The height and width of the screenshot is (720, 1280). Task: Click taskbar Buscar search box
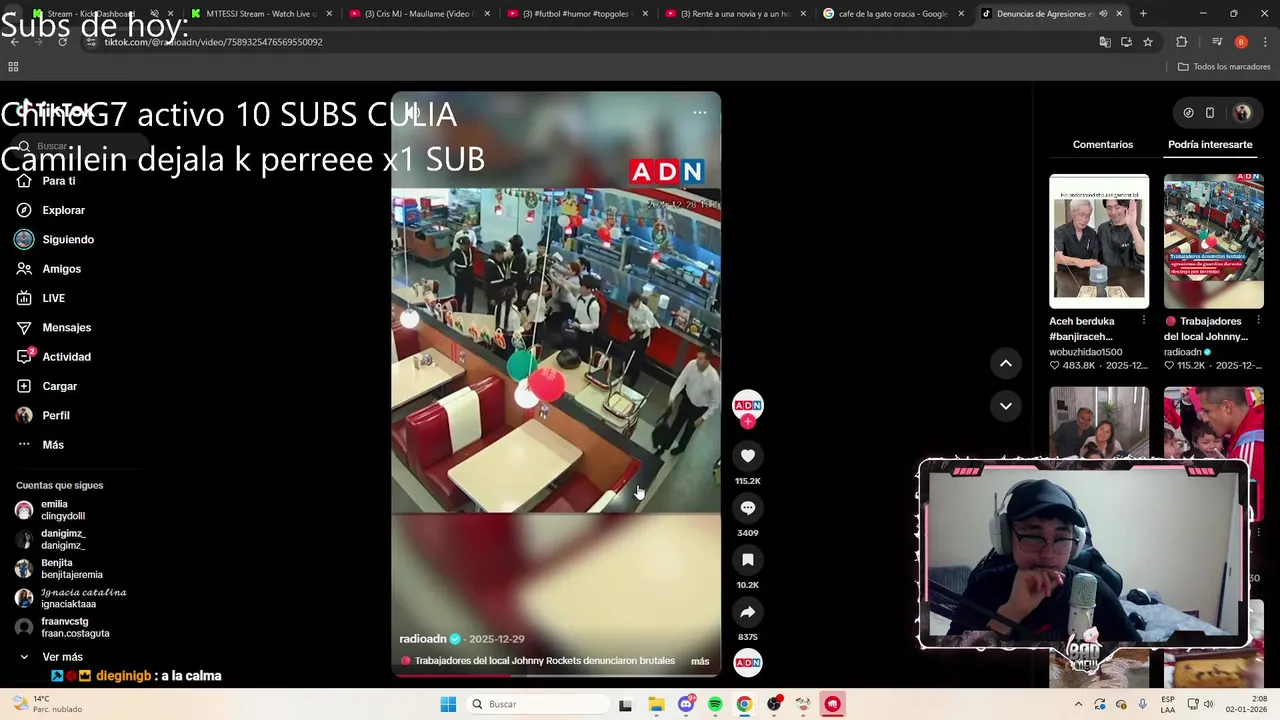pyautogui.click(x=538, y=704)
